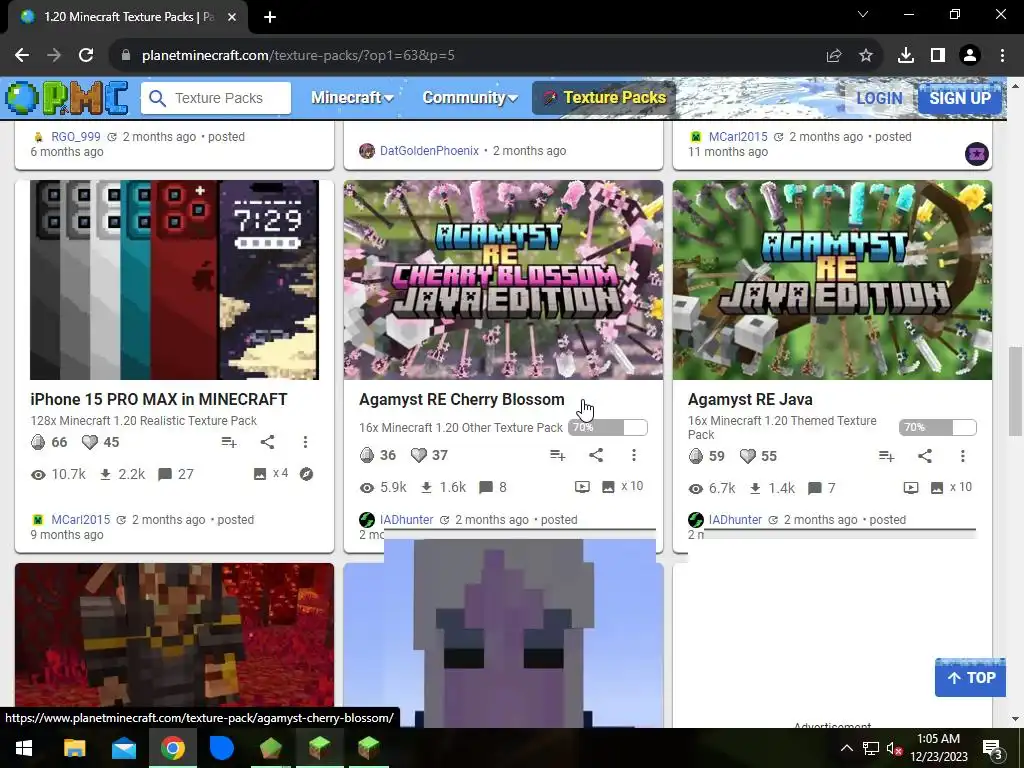This screenshot has height=768, width=1024.
Task: Click the LOGIN link
Action: coord(879,98)
